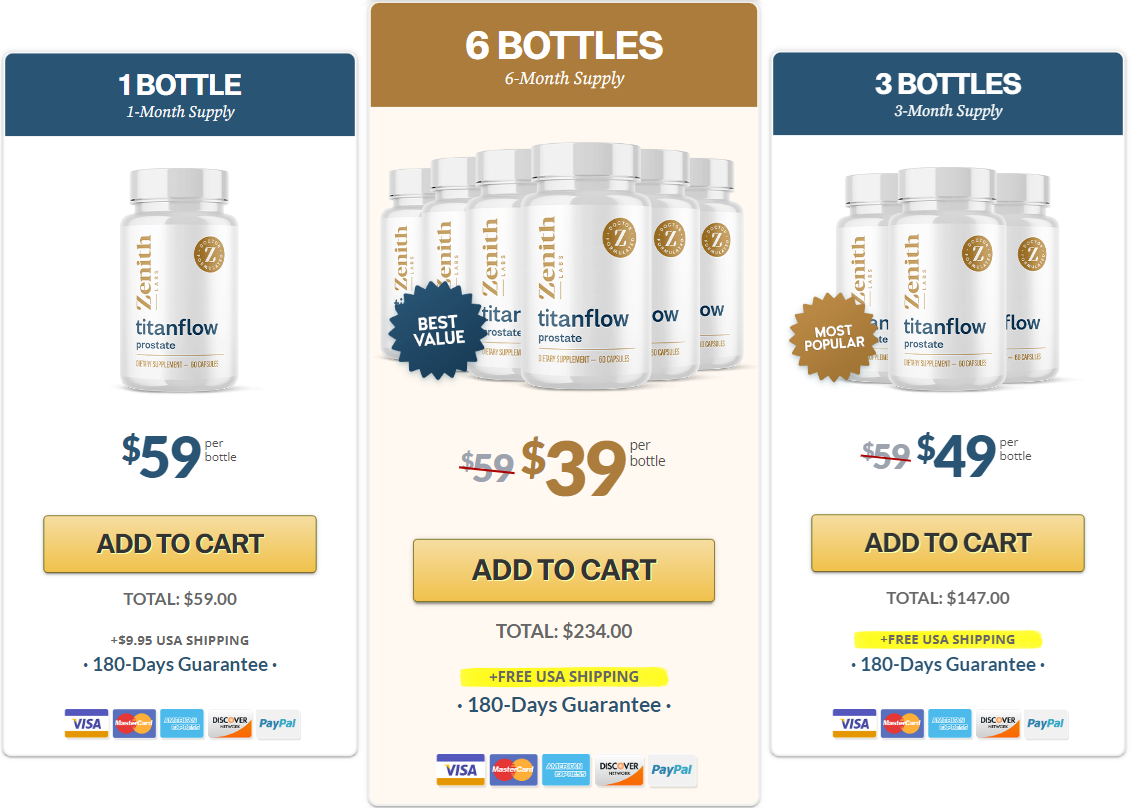Select the 3 Bottles header

click(947, 94)
